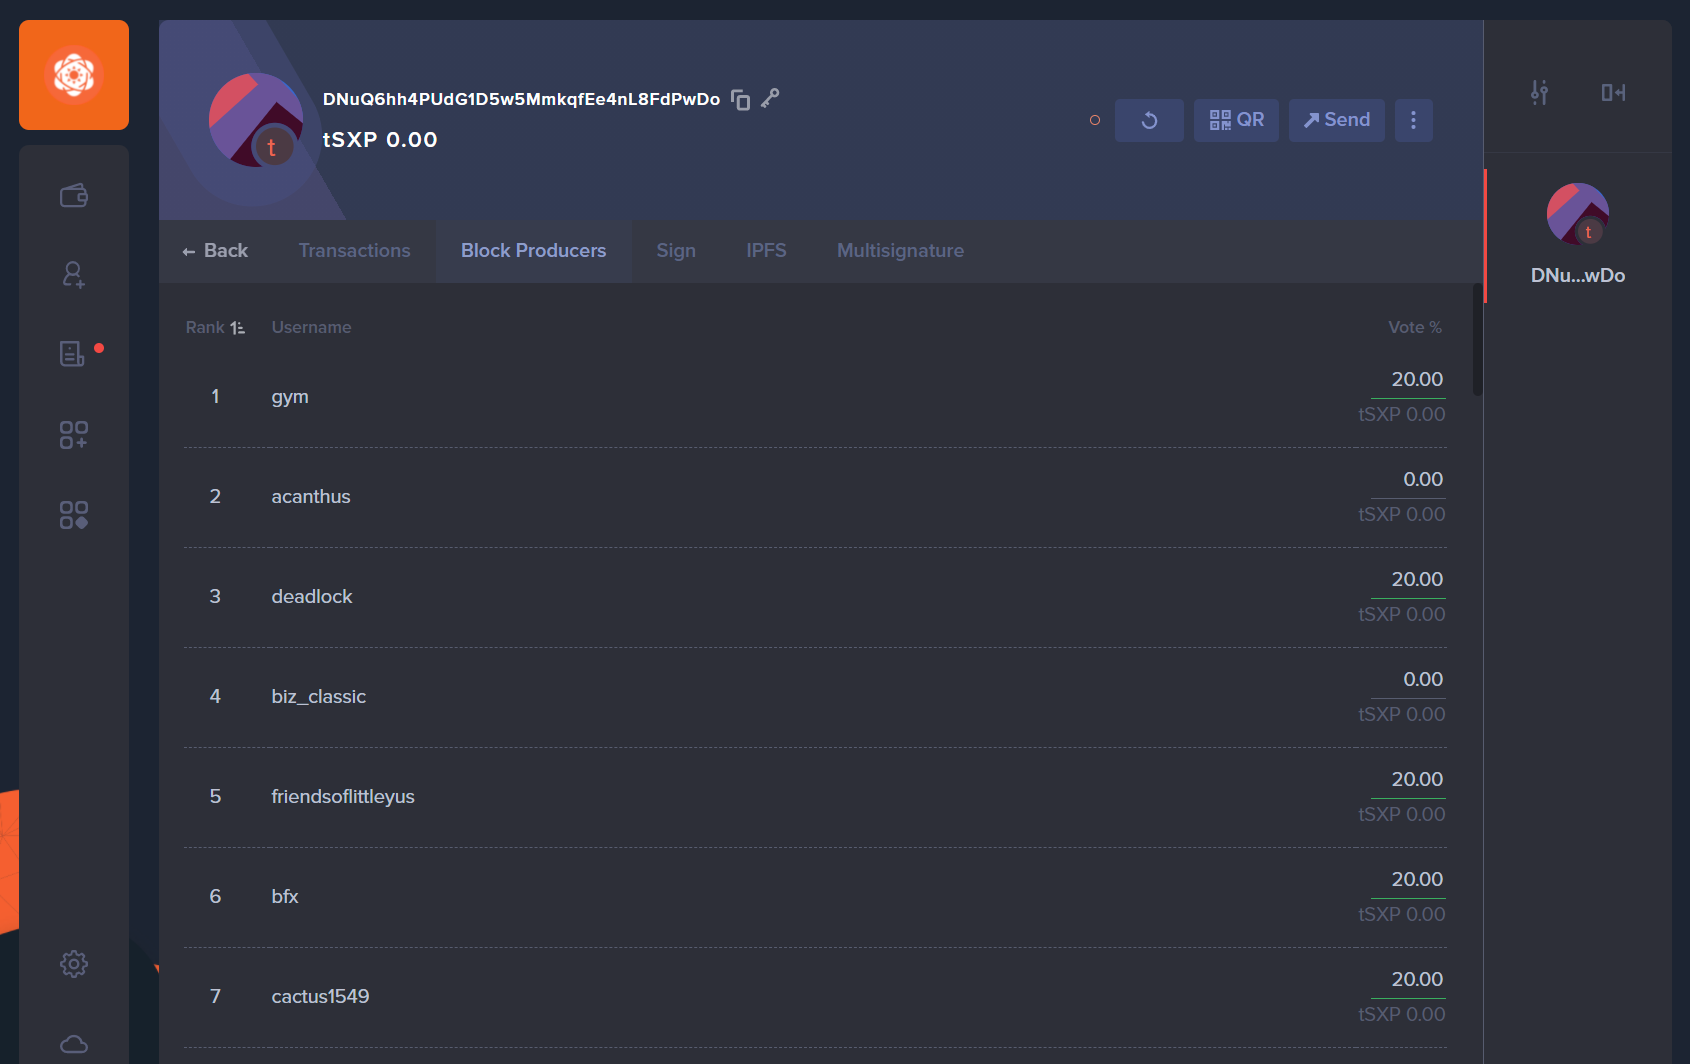Viewport: 1690px width, 1064px height.
Task: Click the tSXP 0.00 balance text
Action: point(380,140)
